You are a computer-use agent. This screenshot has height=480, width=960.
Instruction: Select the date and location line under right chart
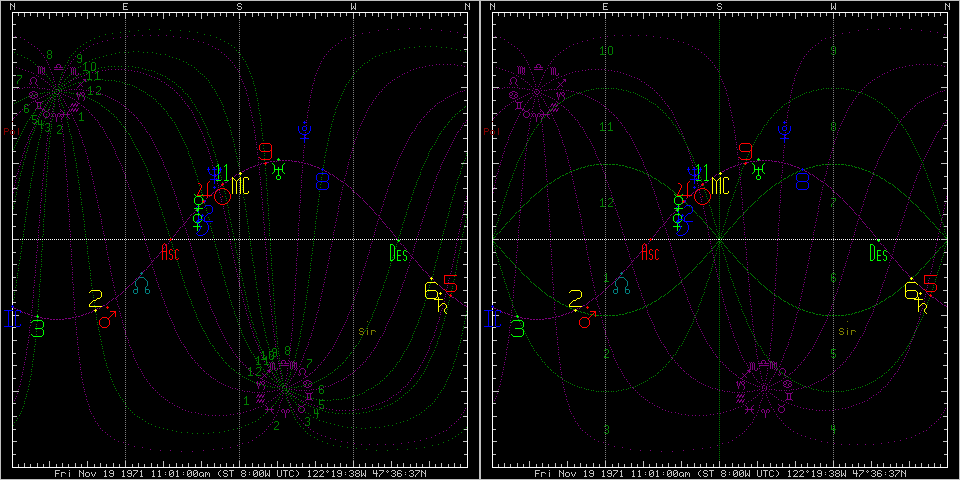coord(720,474)
